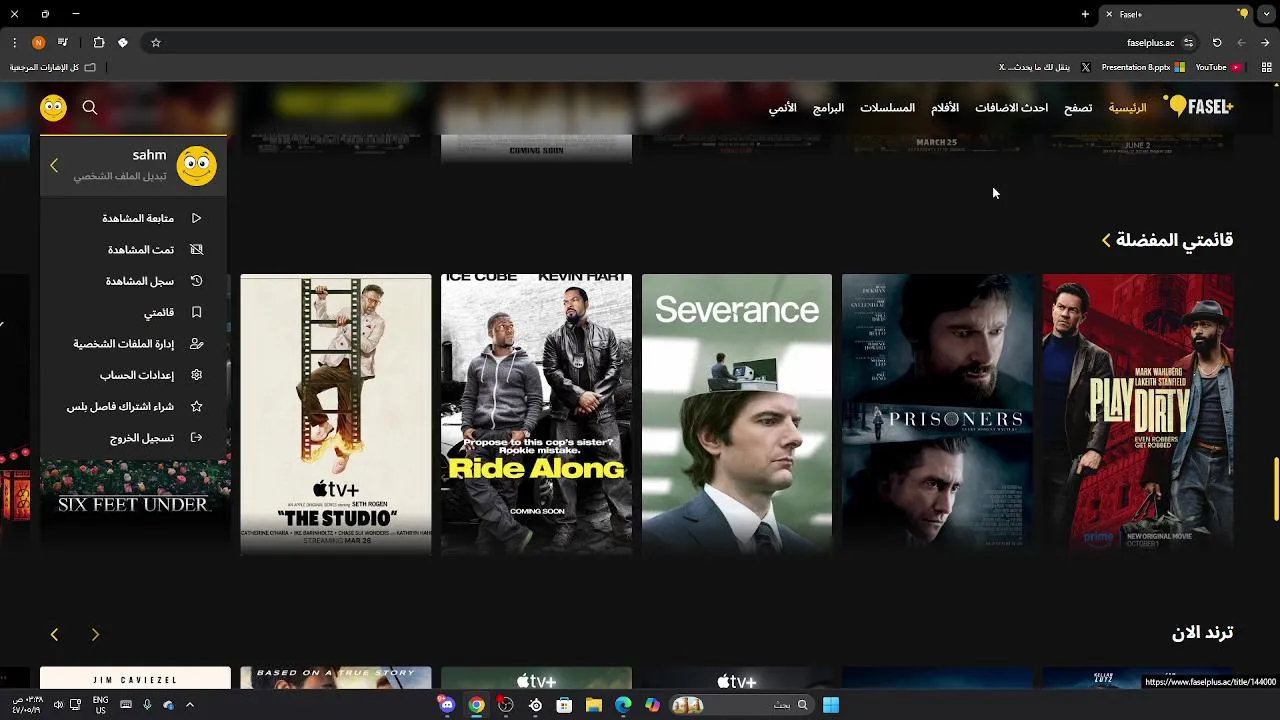Click the left yellow arrow of ترند الان carousel

point(54,634)
